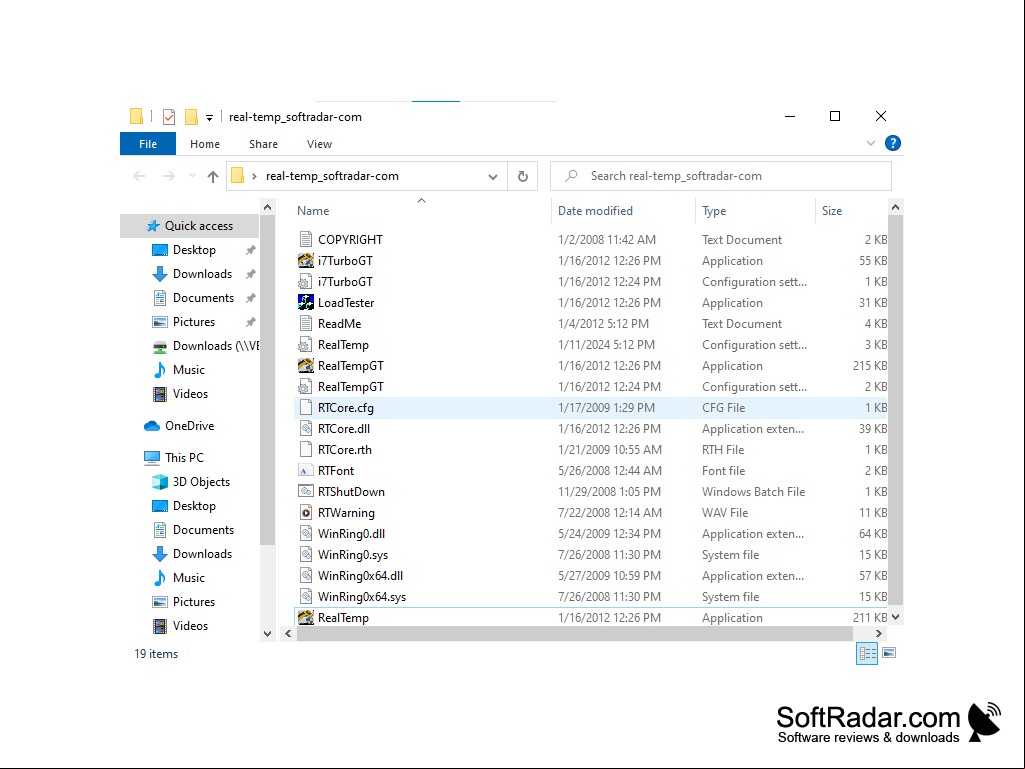Select the RTCore.rth file name
Viewport: 1025px width, 769px height.
tap(344, 449)
